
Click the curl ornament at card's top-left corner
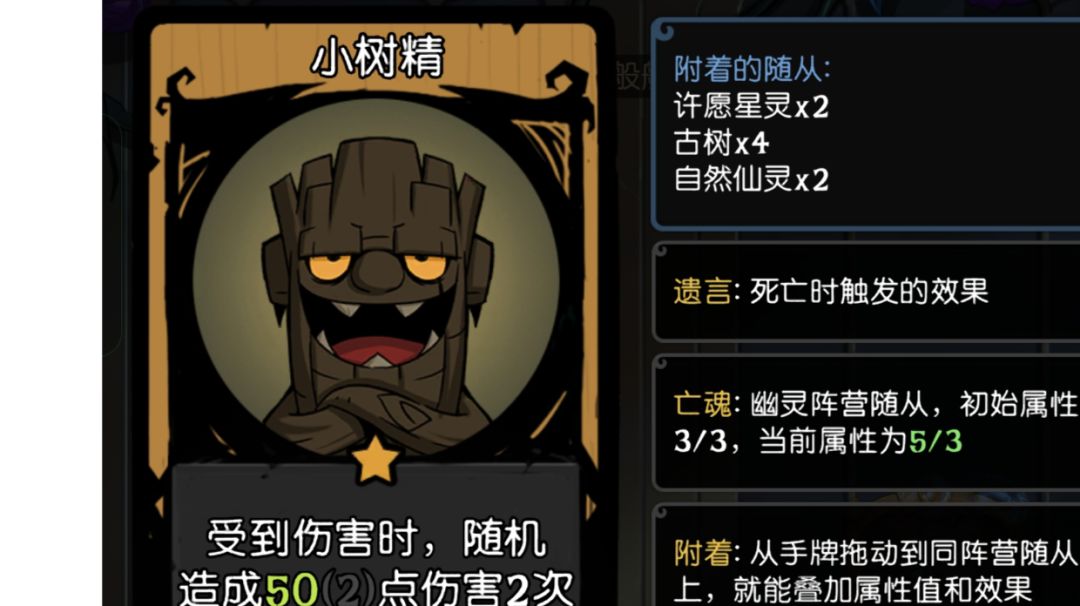pyautogui.click(x=178, y=91)
